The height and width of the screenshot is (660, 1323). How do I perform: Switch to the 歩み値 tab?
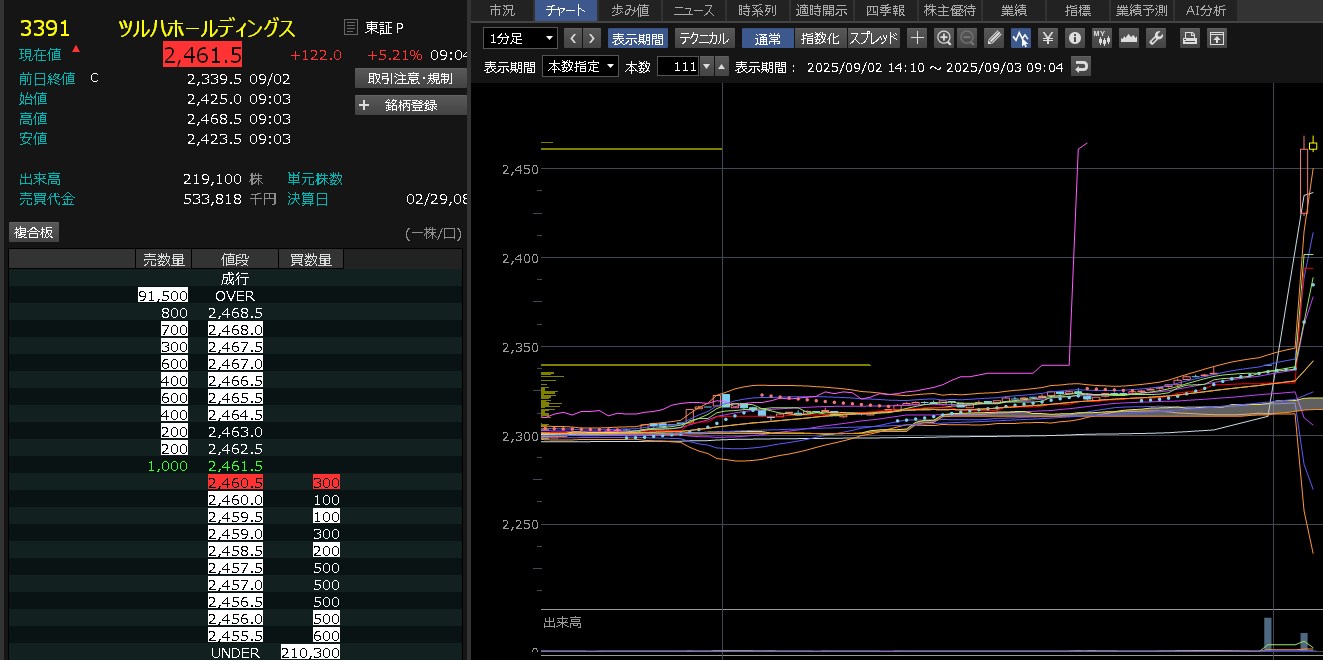point(629,10)
